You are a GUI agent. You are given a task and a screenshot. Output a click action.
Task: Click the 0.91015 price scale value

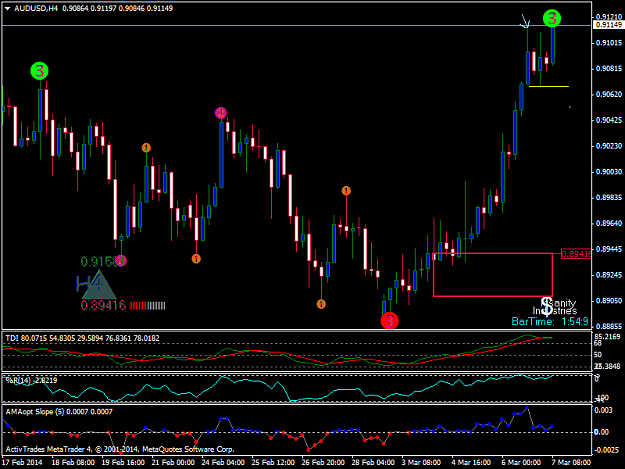point(609,43)
